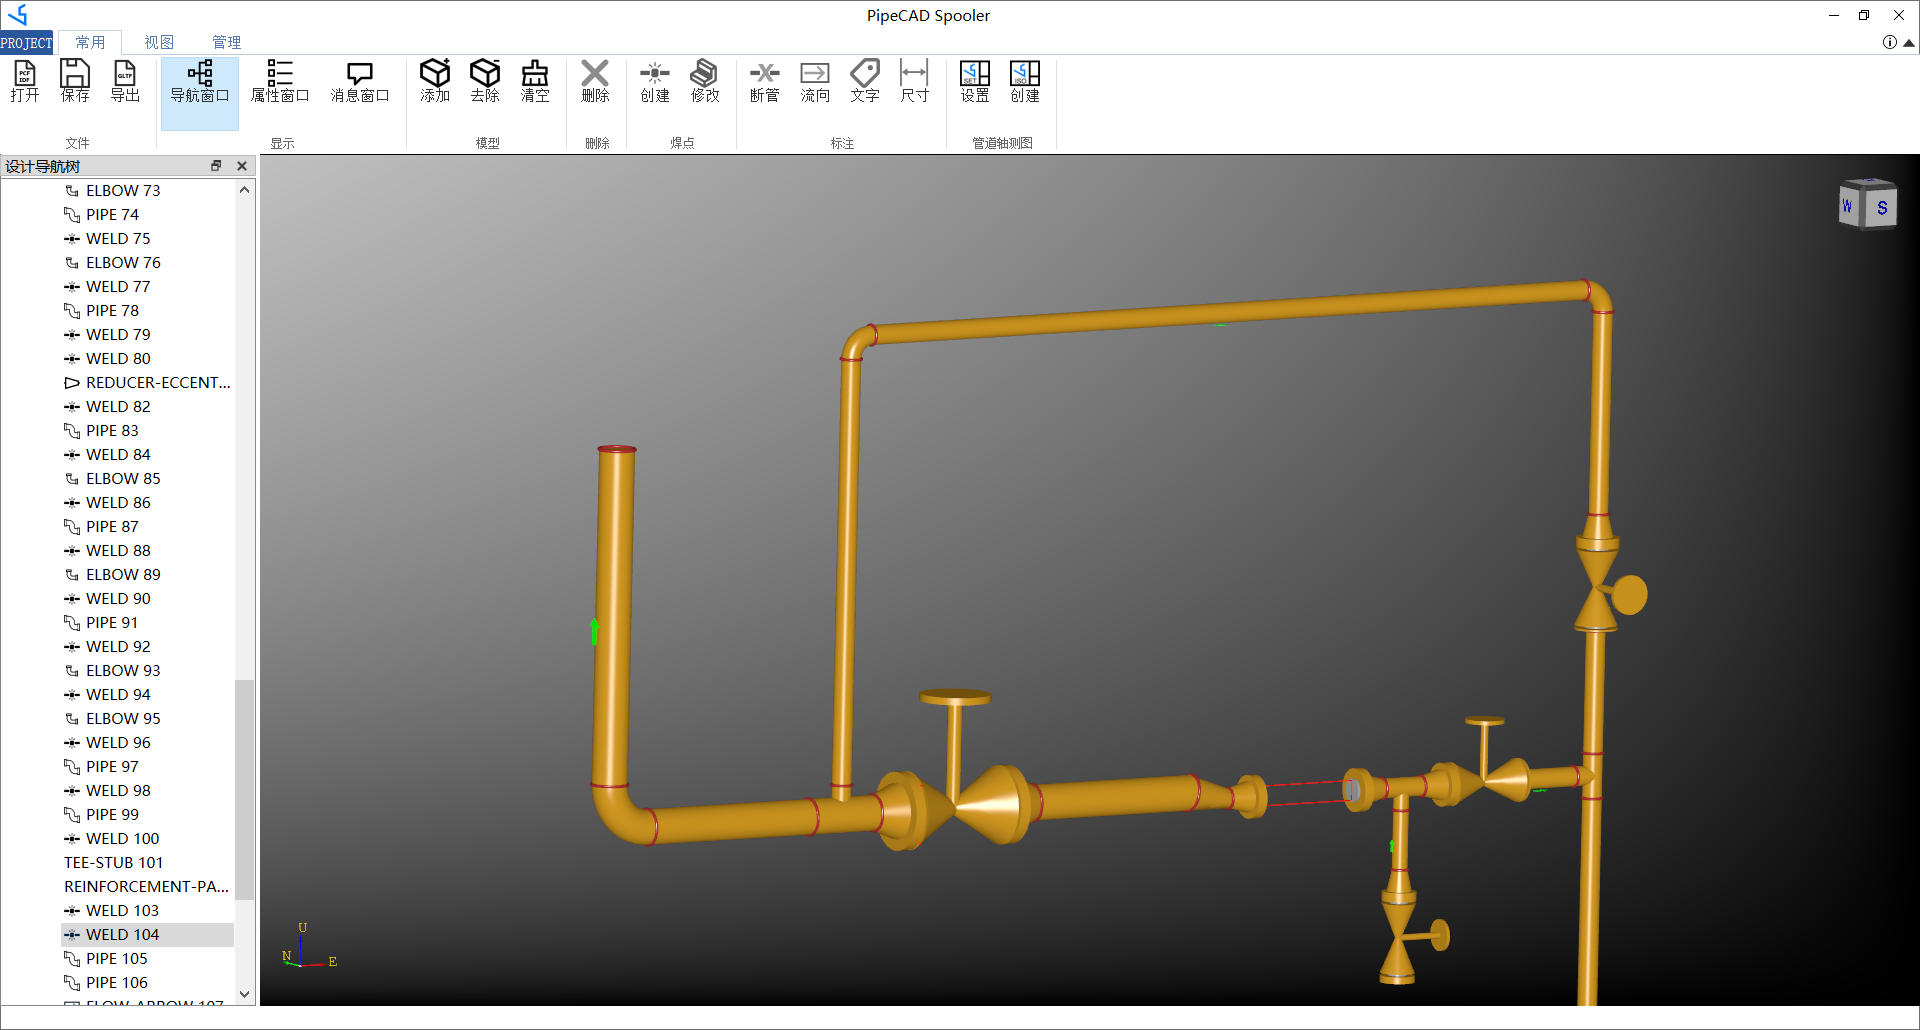Open isometric drawing 设置 settings
This screenshot has height=1030, width=1920.
click(x=975, y=81)
